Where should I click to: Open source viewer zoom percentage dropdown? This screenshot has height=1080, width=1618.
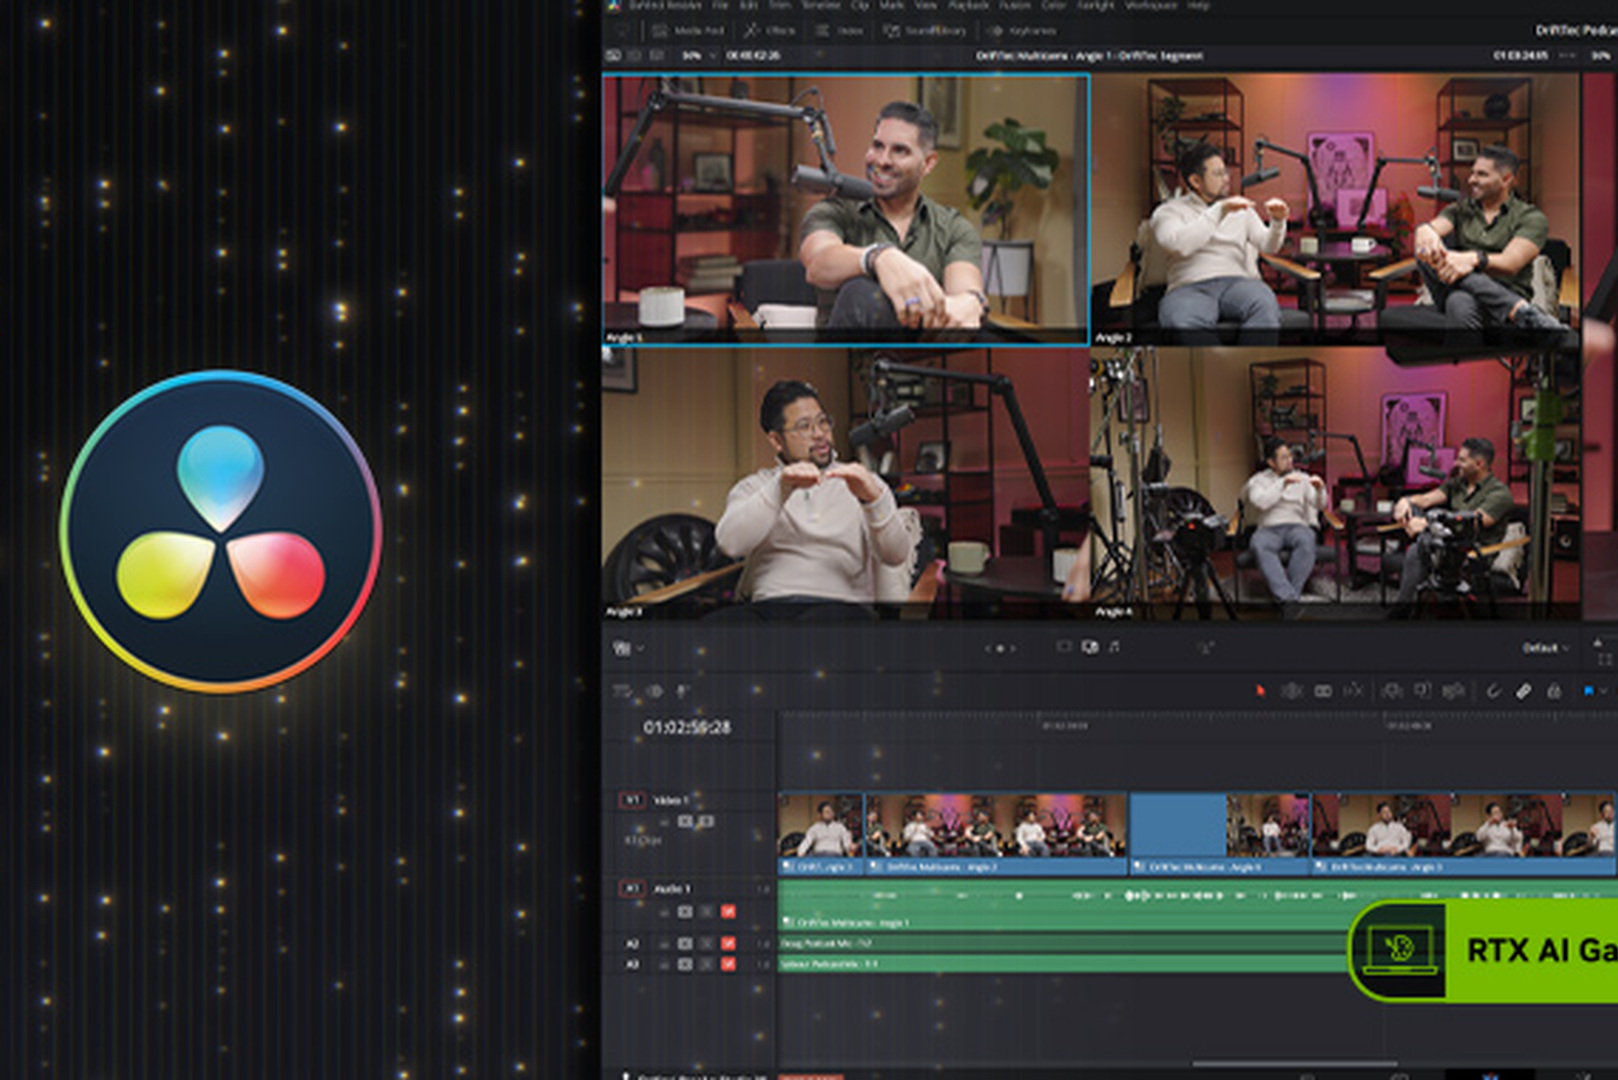[x=699, y=55]
